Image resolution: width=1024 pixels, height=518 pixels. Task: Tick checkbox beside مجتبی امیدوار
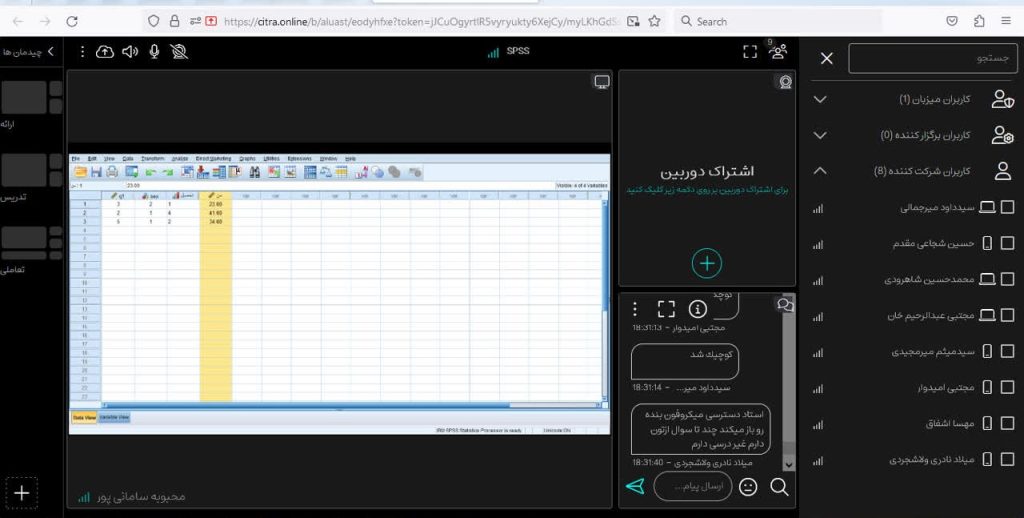click(1007, 387)
